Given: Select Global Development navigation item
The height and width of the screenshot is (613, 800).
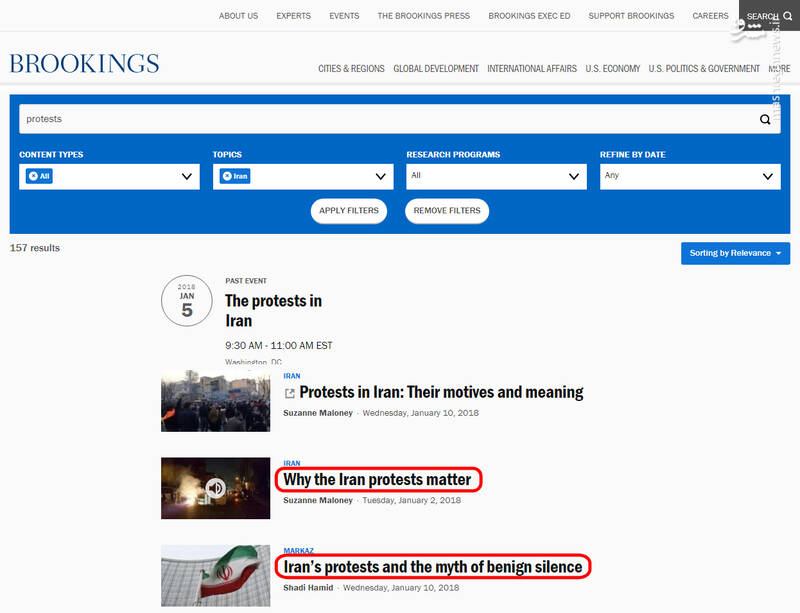Looking at the screenshot, I should coord(436,68).
